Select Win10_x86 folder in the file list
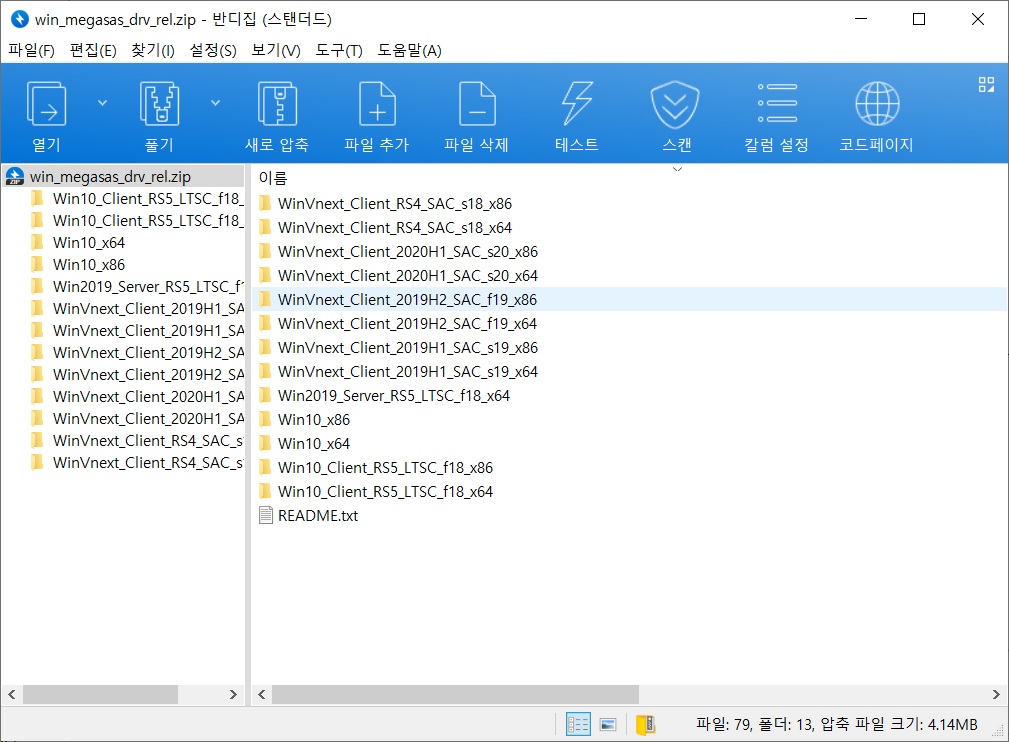Viewport: 1009px width, 742px height. 314,420
